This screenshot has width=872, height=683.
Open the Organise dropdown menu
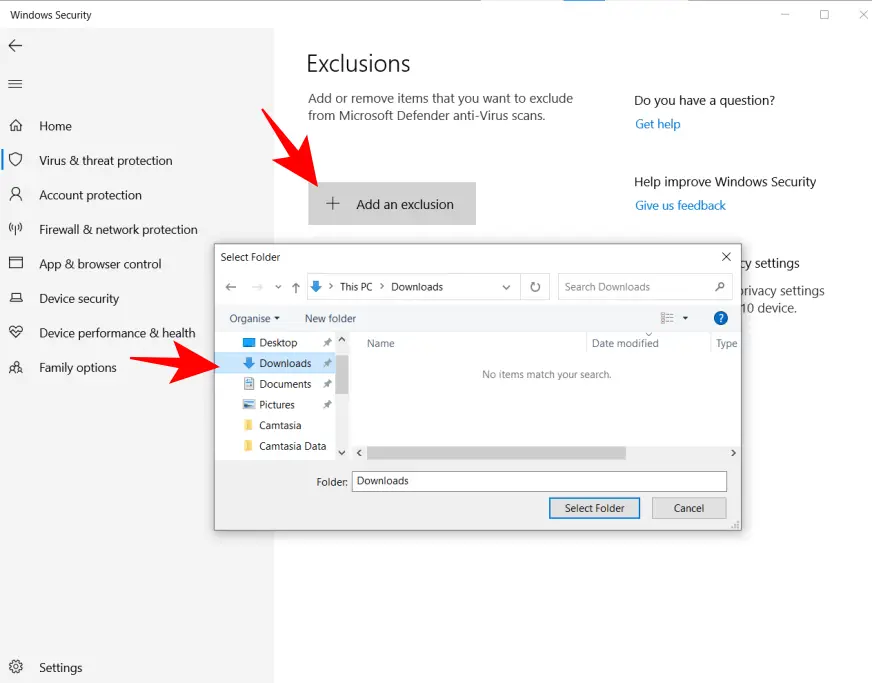click(x=254, y=318)
